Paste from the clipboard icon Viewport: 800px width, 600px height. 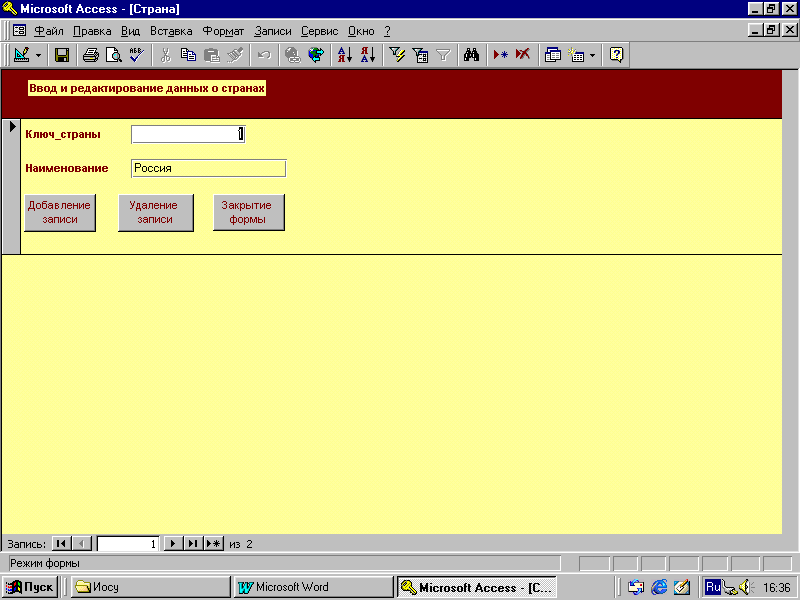(x=211, y=55)
